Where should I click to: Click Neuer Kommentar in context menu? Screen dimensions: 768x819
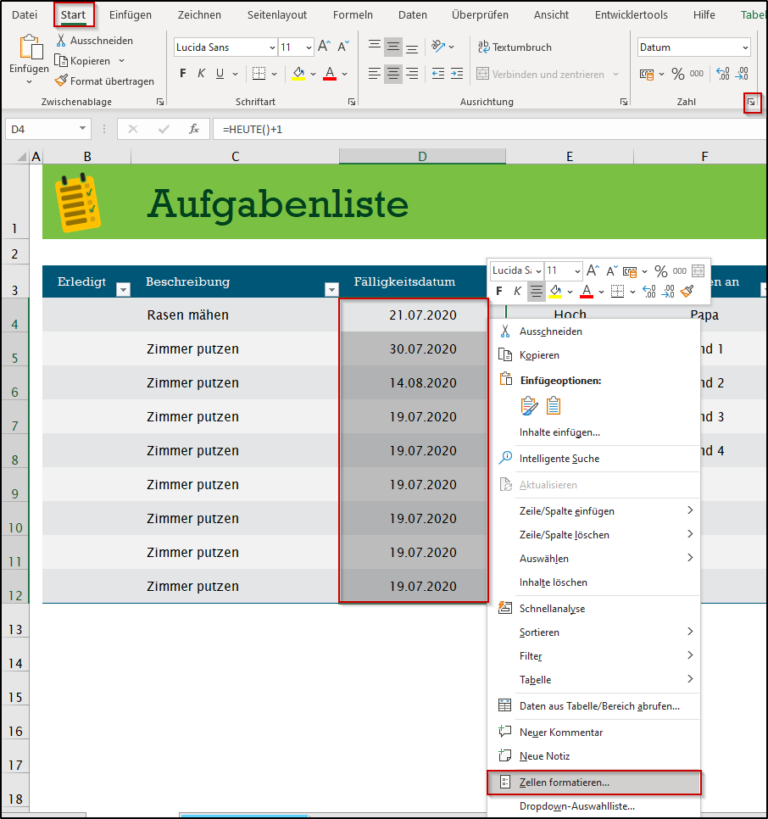560,732
